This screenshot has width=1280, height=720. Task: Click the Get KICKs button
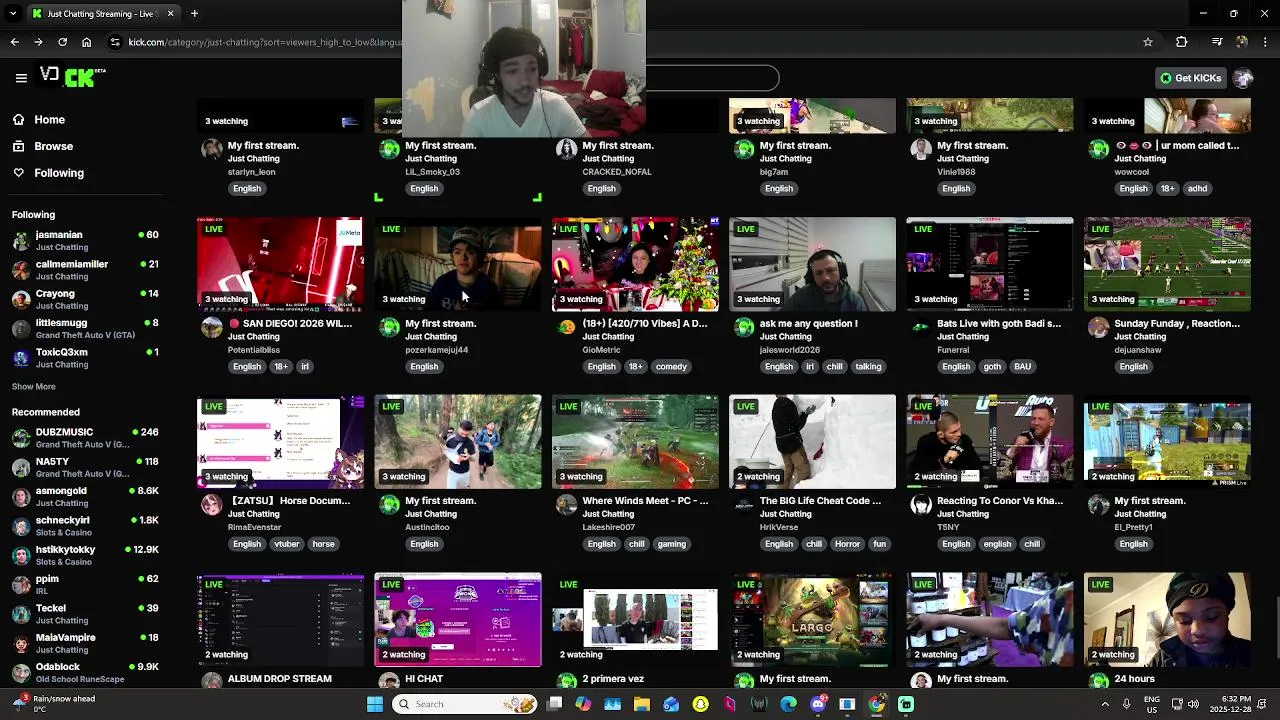click(1190, 78)
